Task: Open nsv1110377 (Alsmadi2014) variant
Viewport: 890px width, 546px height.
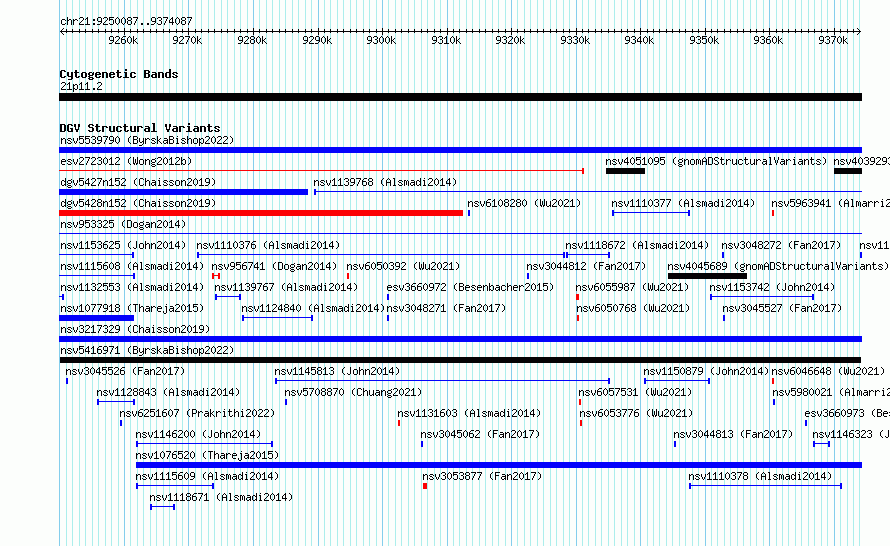Action: tap(683, 203)
